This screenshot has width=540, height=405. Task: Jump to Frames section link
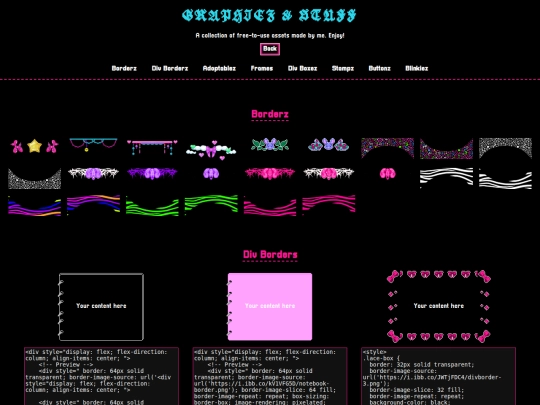click(x=262, y=68)
